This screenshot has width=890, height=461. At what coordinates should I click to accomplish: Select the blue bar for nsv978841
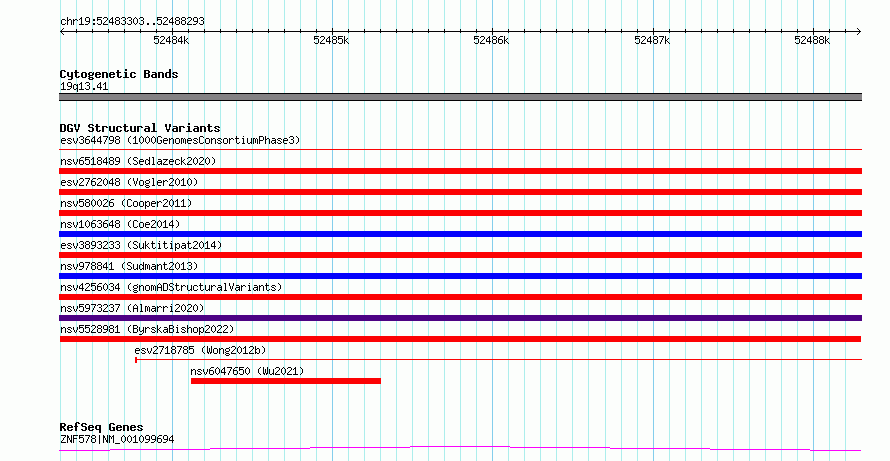(x=460, y=276)
